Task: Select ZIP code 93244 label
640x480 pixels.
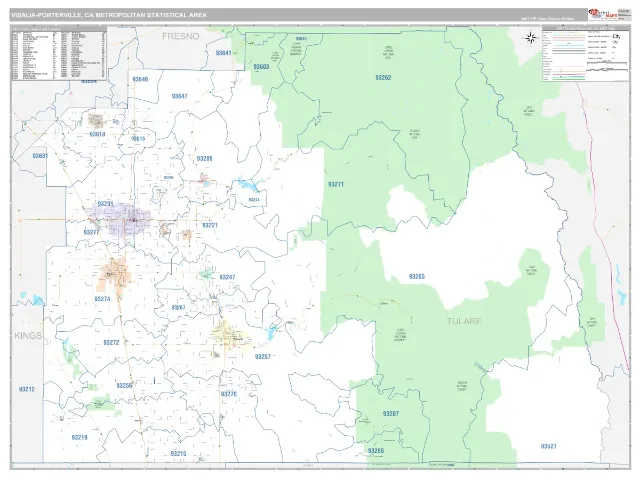Action: [x=254, y=200]
